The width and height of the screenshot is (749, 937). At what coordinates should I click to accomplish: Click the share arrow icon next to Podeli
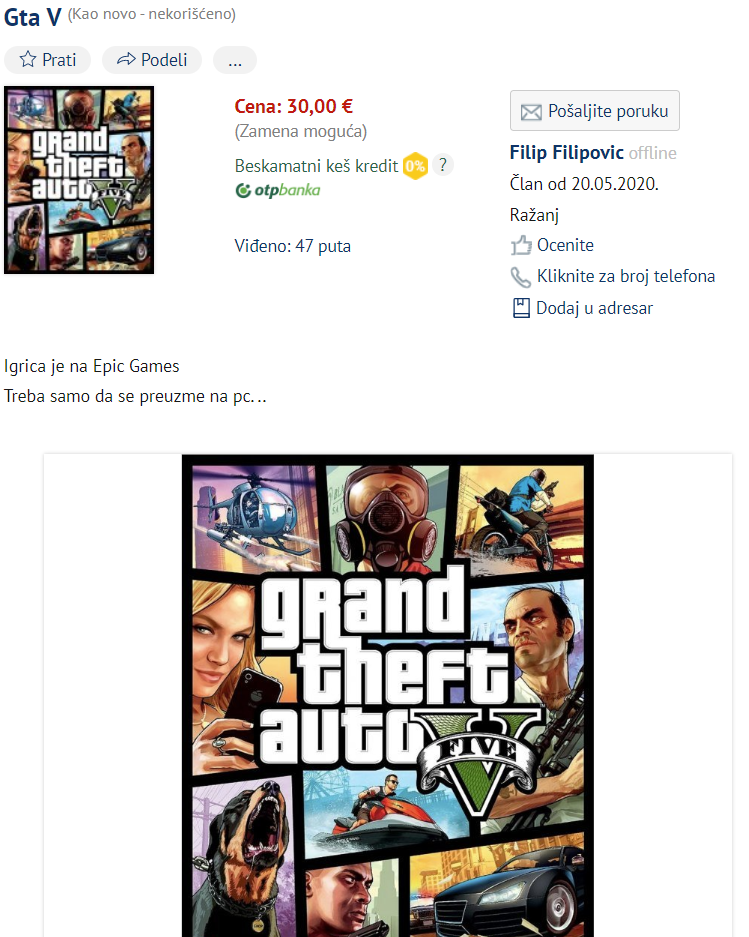[126, 59]
